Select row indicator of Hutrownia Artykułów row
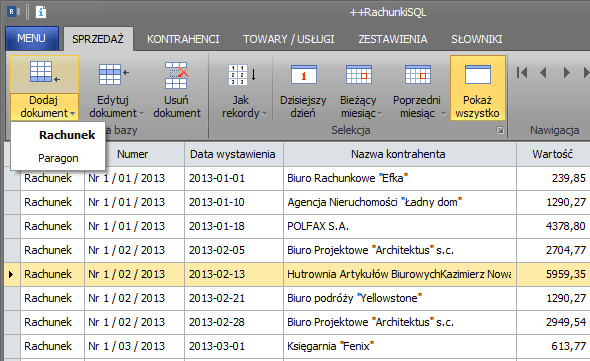 click(x=12, y=274)
